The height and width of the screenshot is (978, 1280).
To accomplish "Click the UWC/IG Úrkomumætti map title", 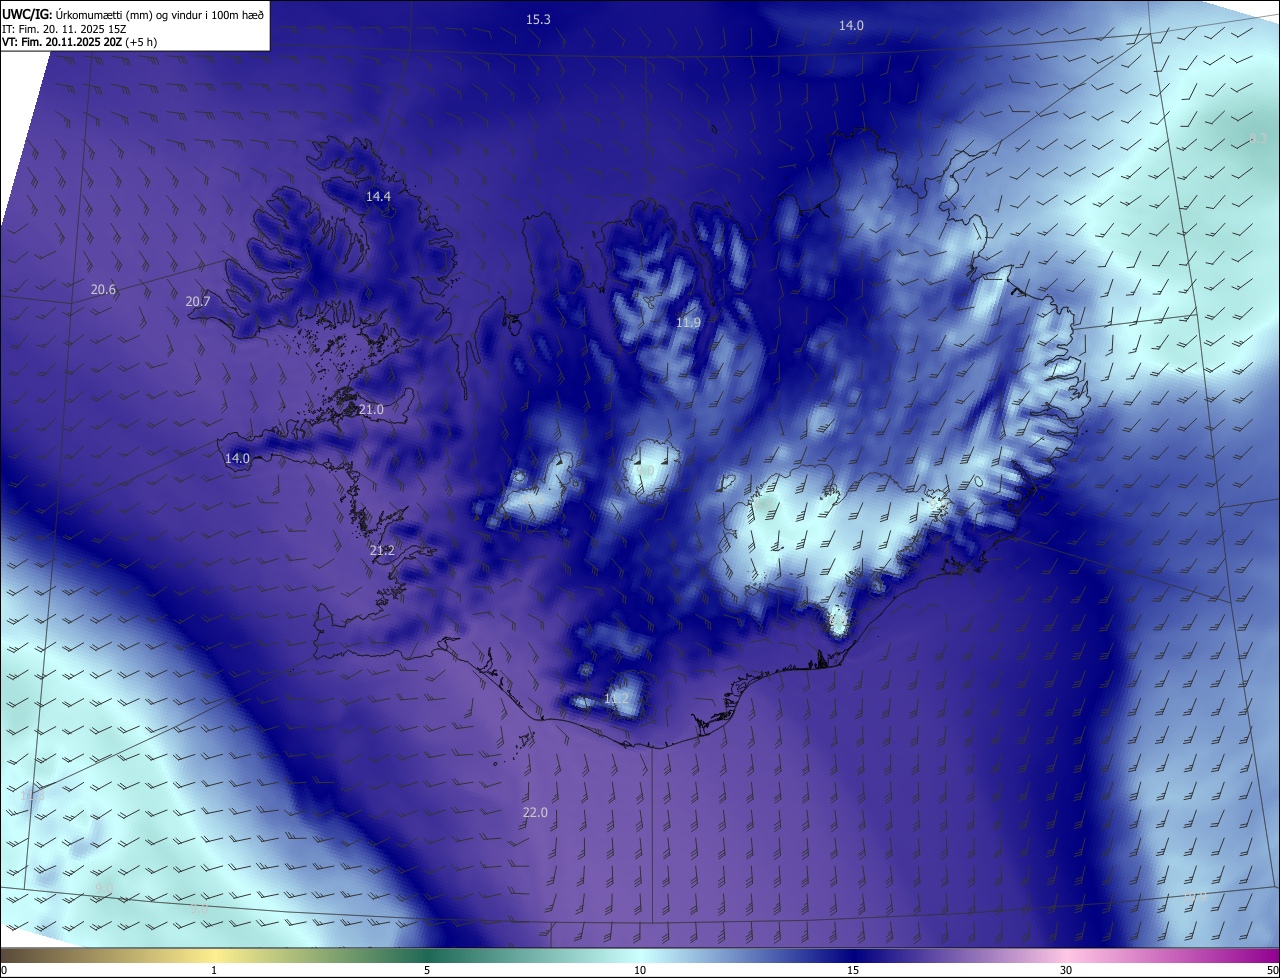I will tap(133, 14).
